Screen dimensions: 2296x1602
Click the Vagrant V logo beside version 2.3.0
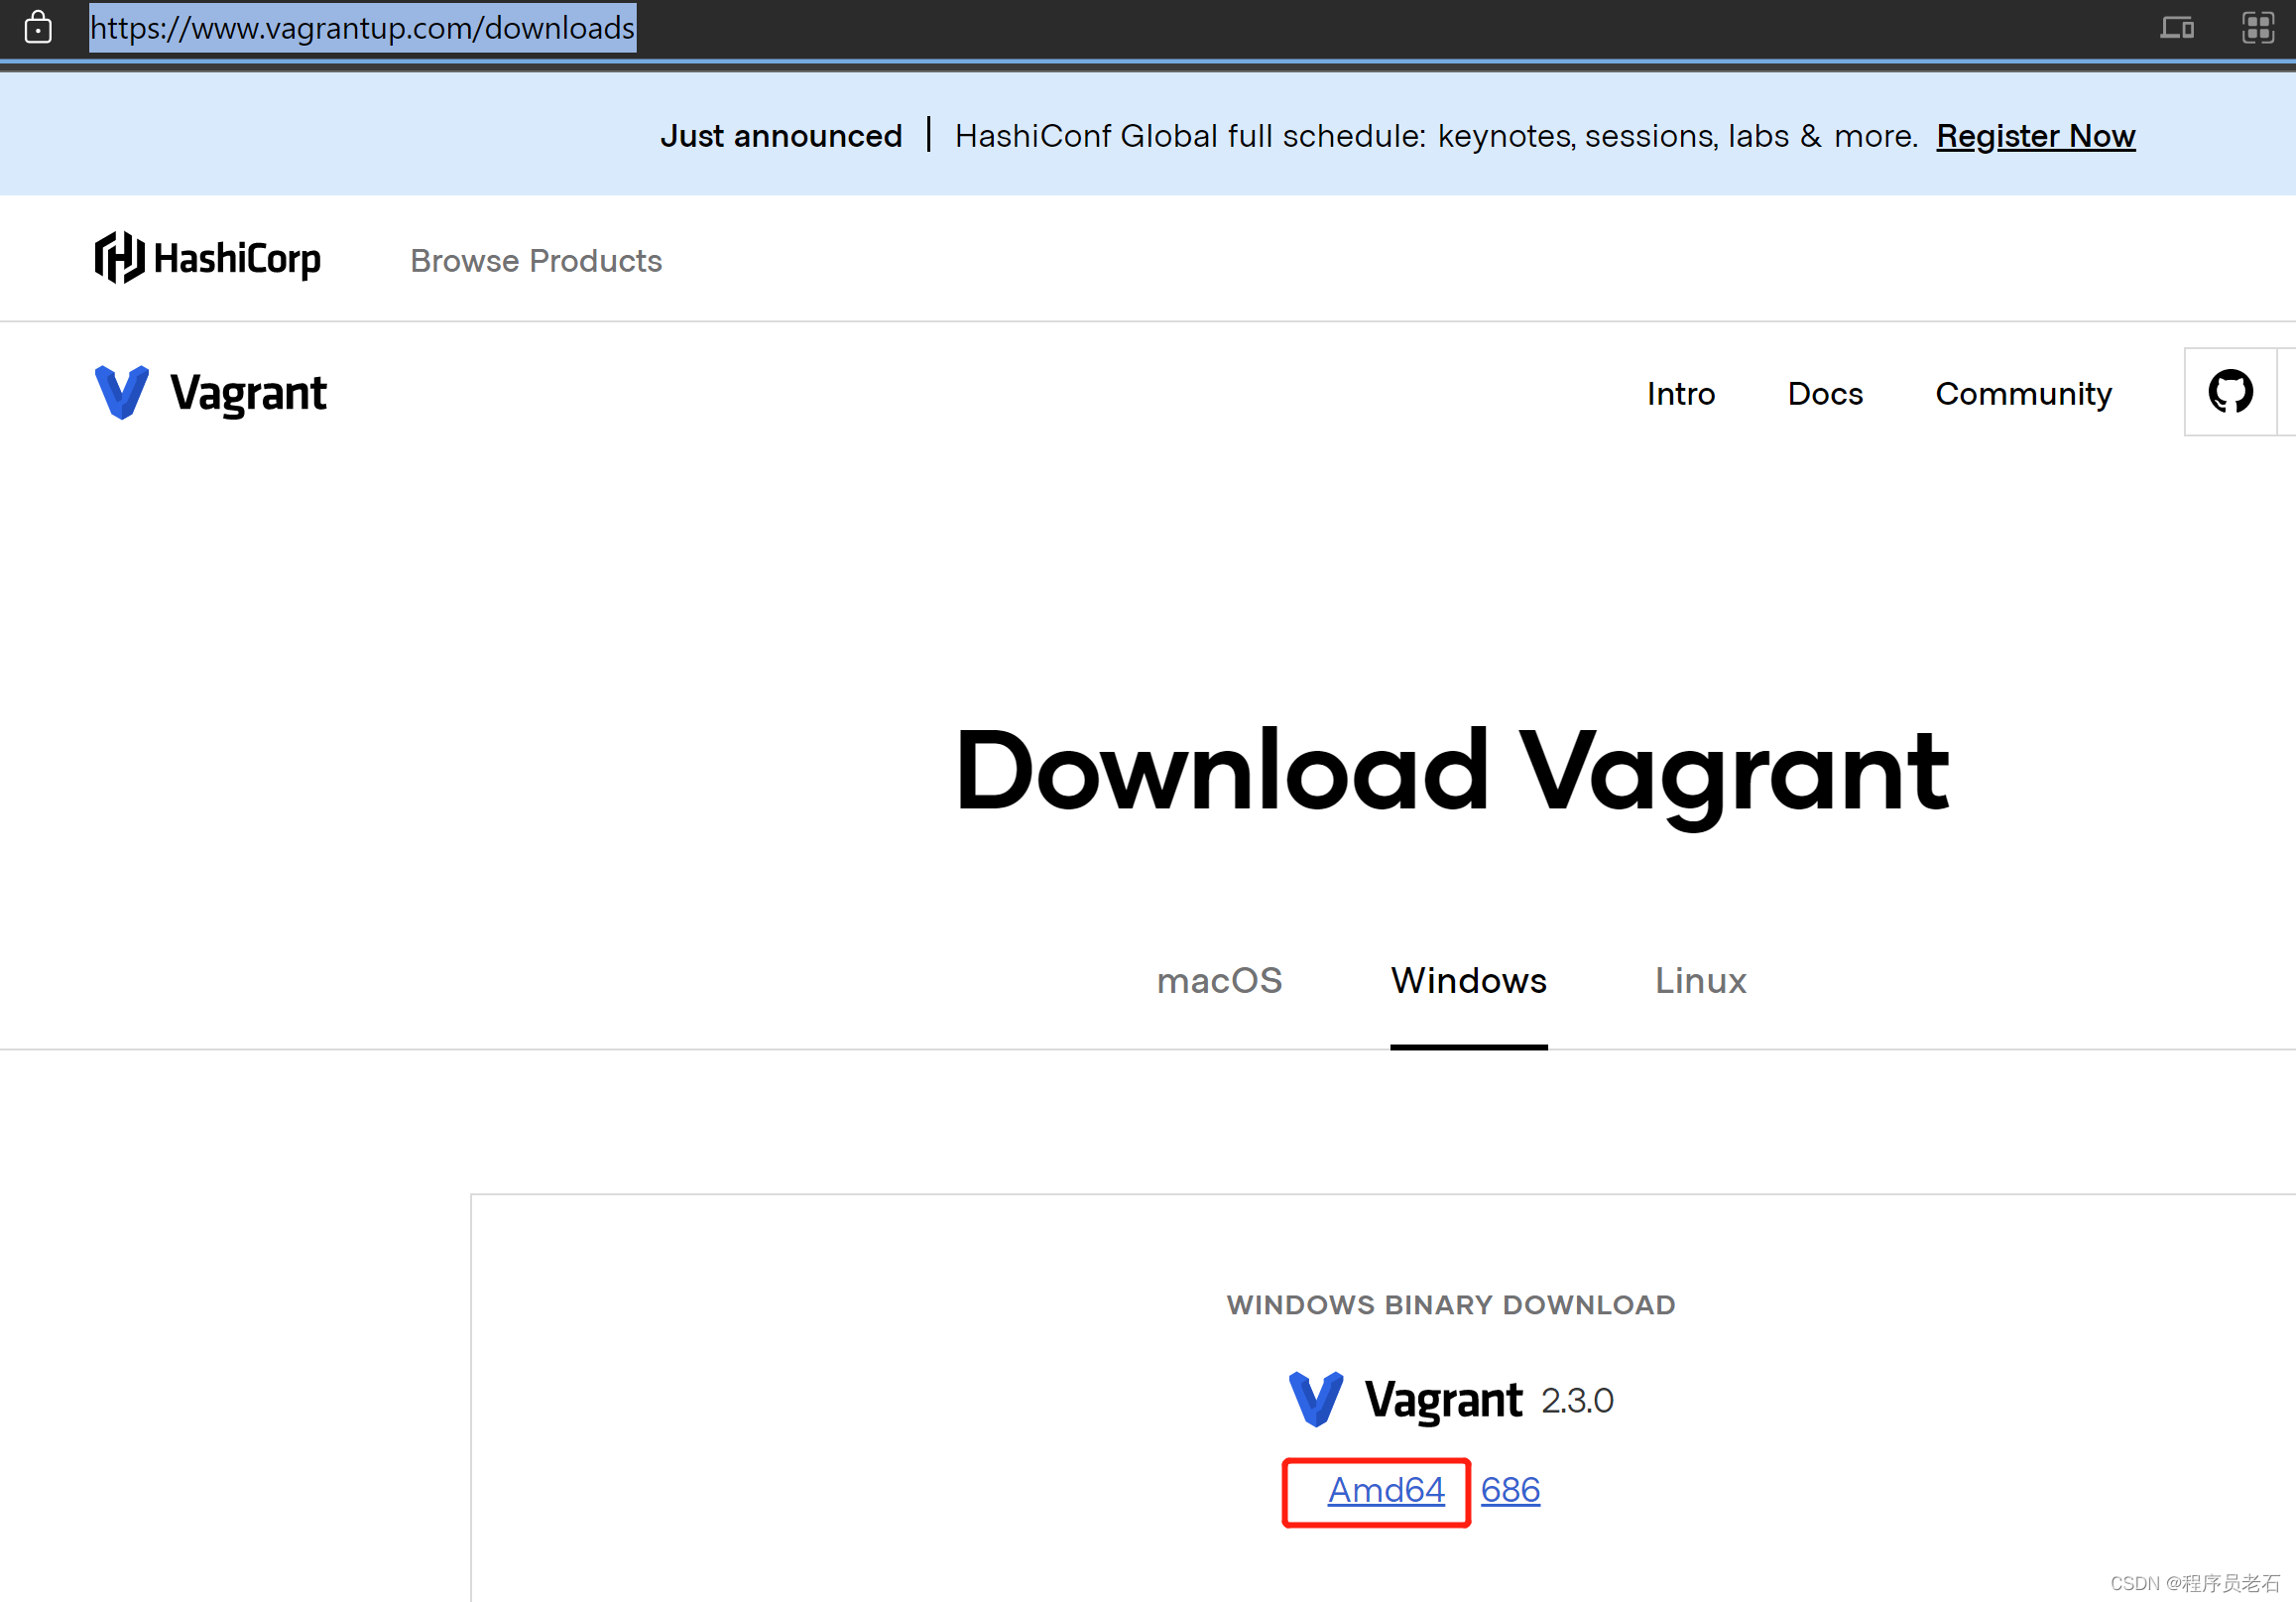tap(1315, 1398)
